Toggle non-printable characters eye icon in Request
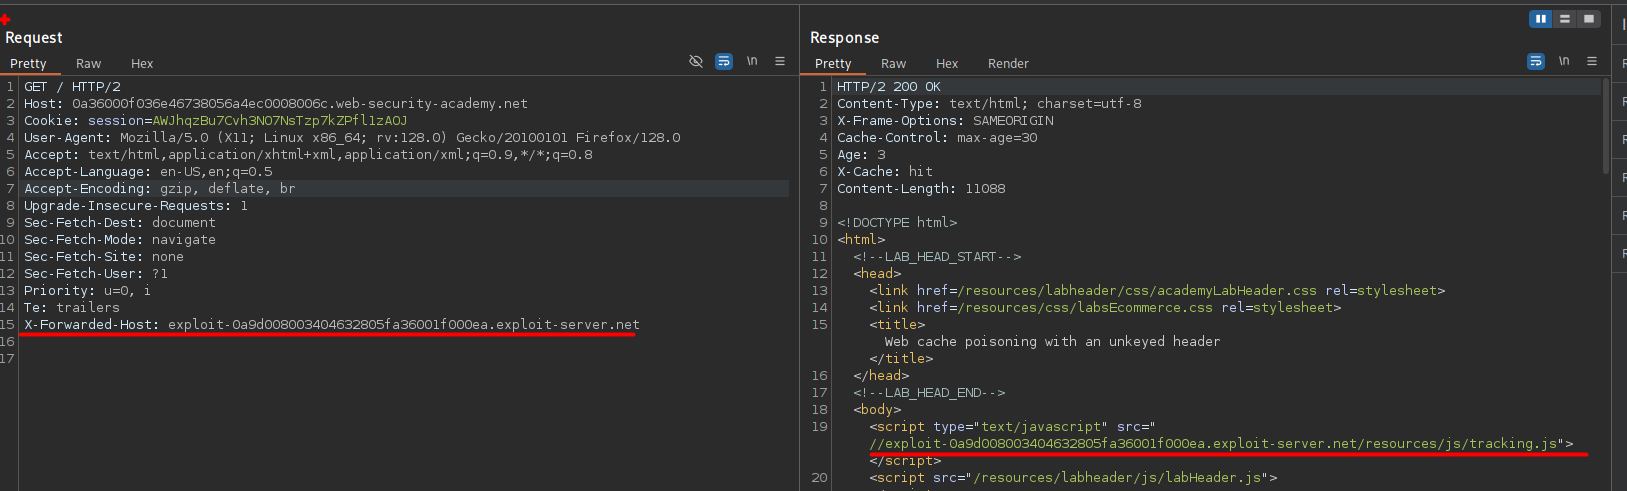Viewport: 1627px width, 491px height. coord(696,62)
